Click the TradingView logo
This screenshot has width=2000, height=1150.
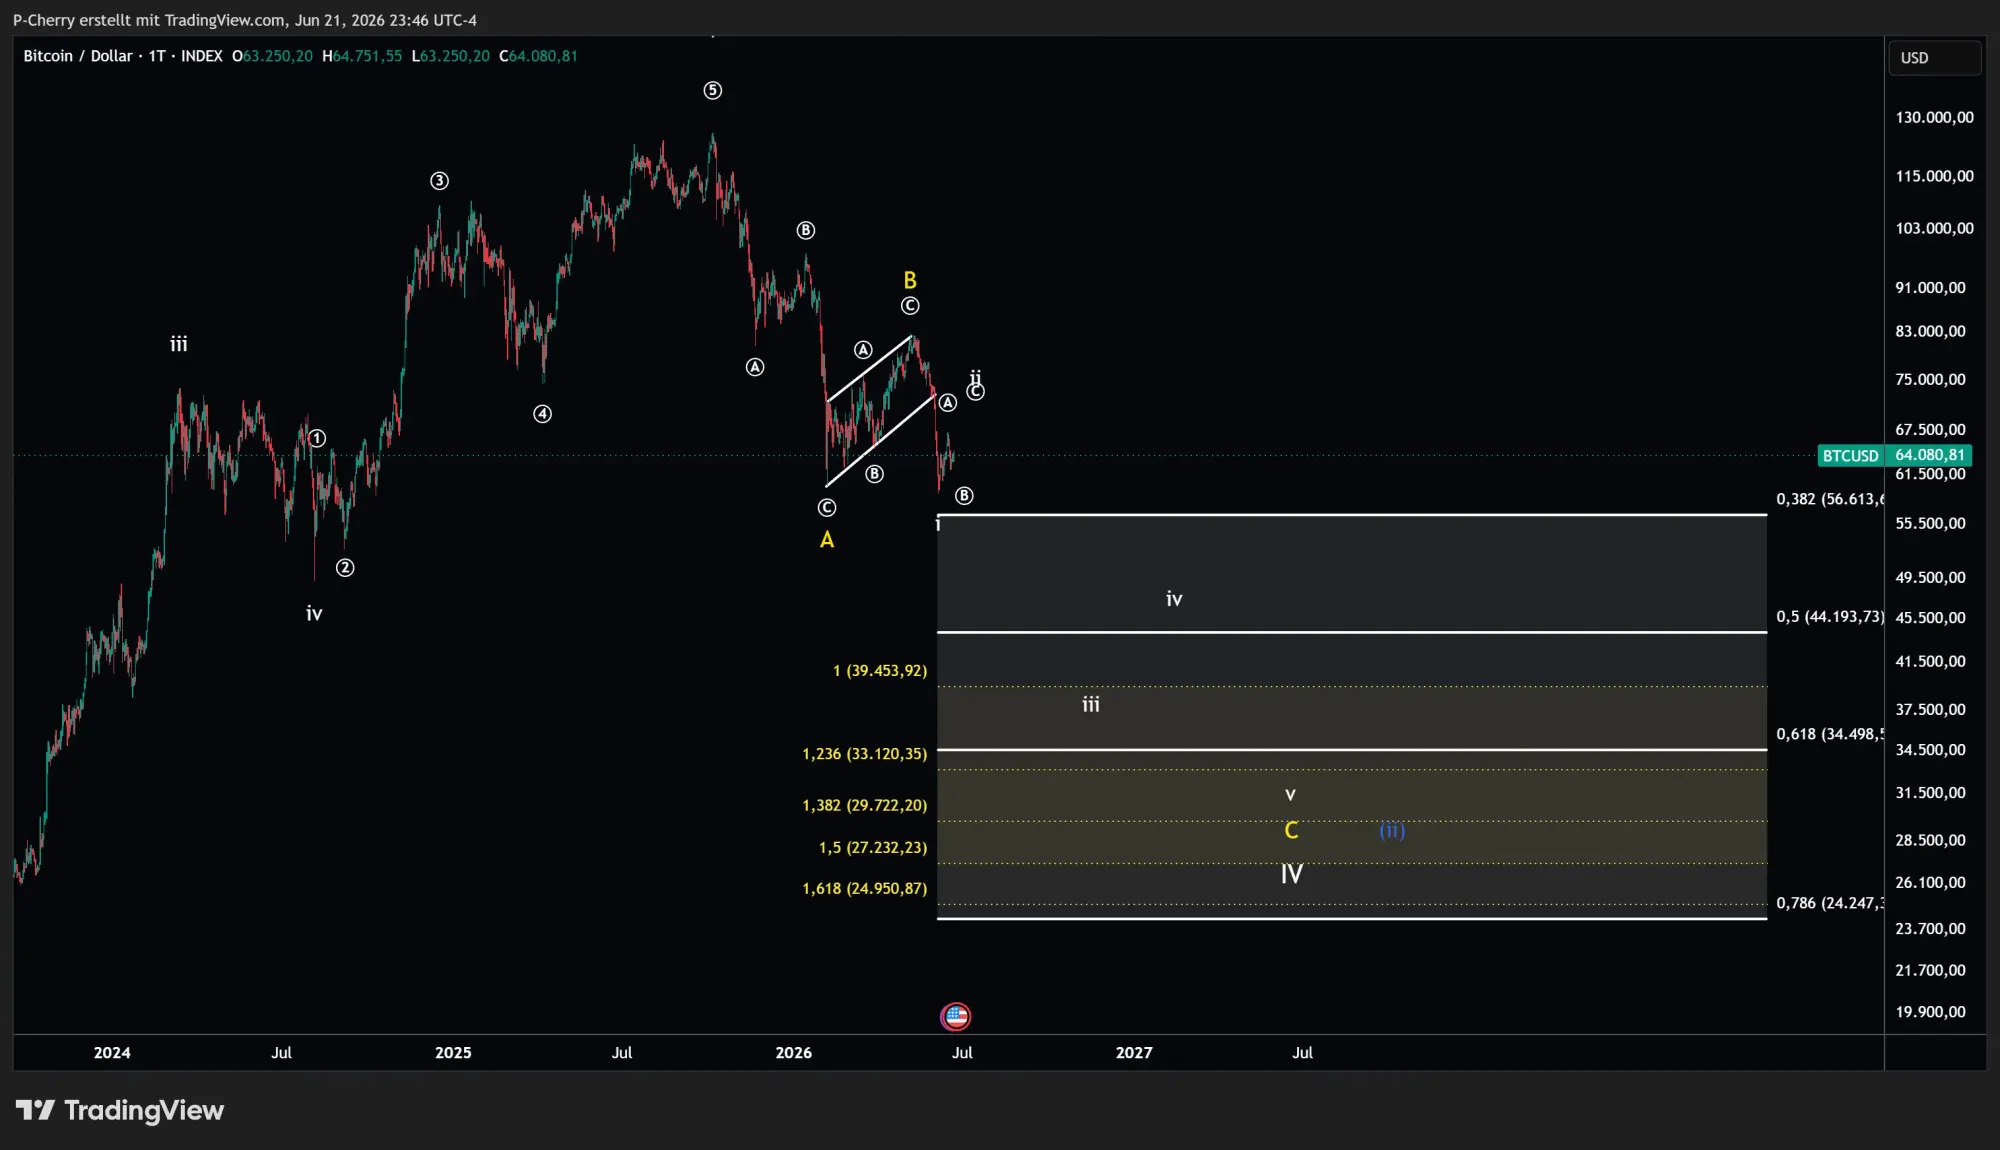(x=120, y=1110)
